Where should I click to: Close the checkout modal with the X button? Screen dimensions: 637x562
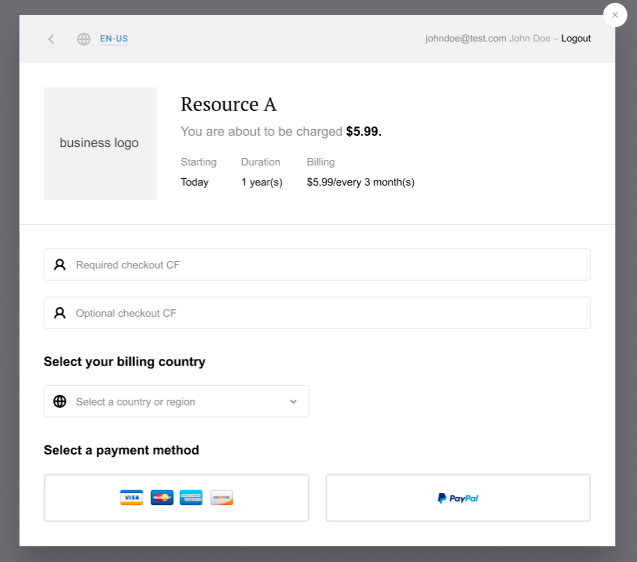615,15
